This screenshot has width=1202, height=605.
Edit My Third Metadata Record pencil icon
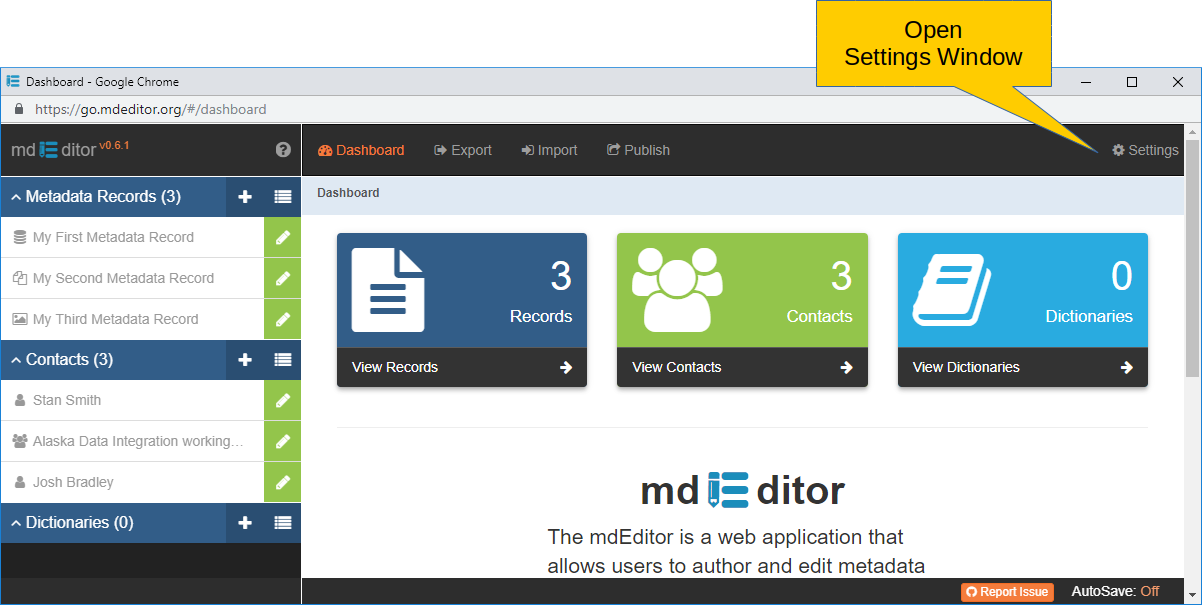283,319
